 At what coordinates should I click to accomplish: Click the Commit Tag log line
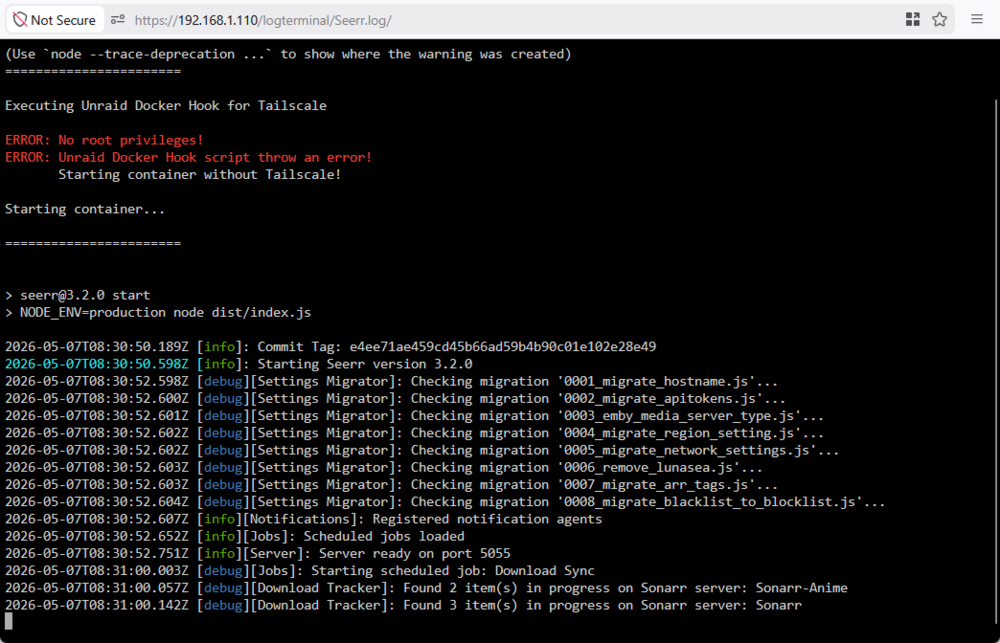pos(330,346)
